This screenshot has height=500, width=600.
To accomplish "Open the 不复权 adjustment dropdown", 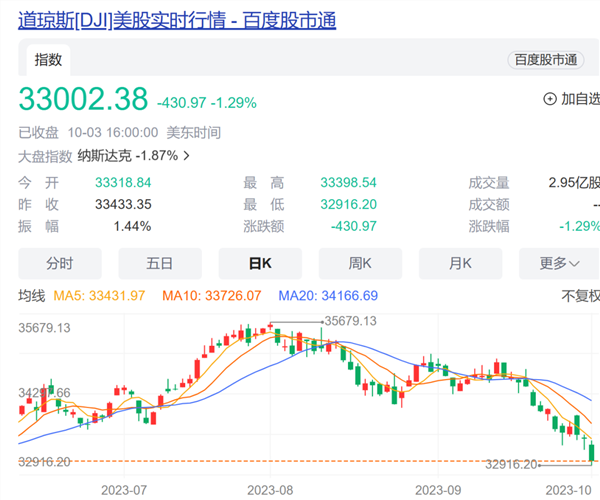I will tap(580, 296).
